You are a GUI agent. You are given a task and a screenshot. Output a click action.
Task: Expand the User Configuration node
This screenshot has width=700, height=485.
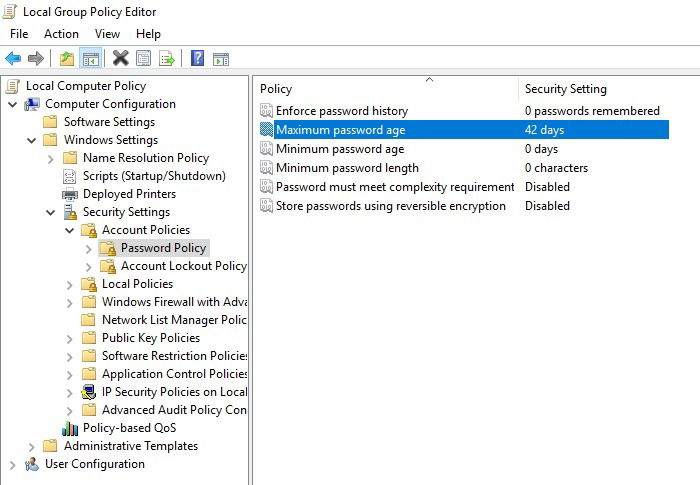pos(12,465)
